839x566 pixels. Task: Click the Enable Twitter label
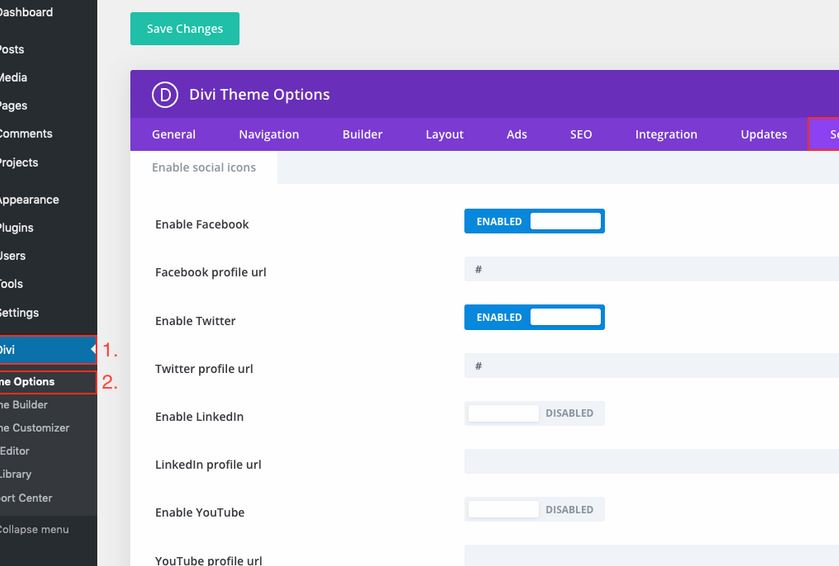195,320
